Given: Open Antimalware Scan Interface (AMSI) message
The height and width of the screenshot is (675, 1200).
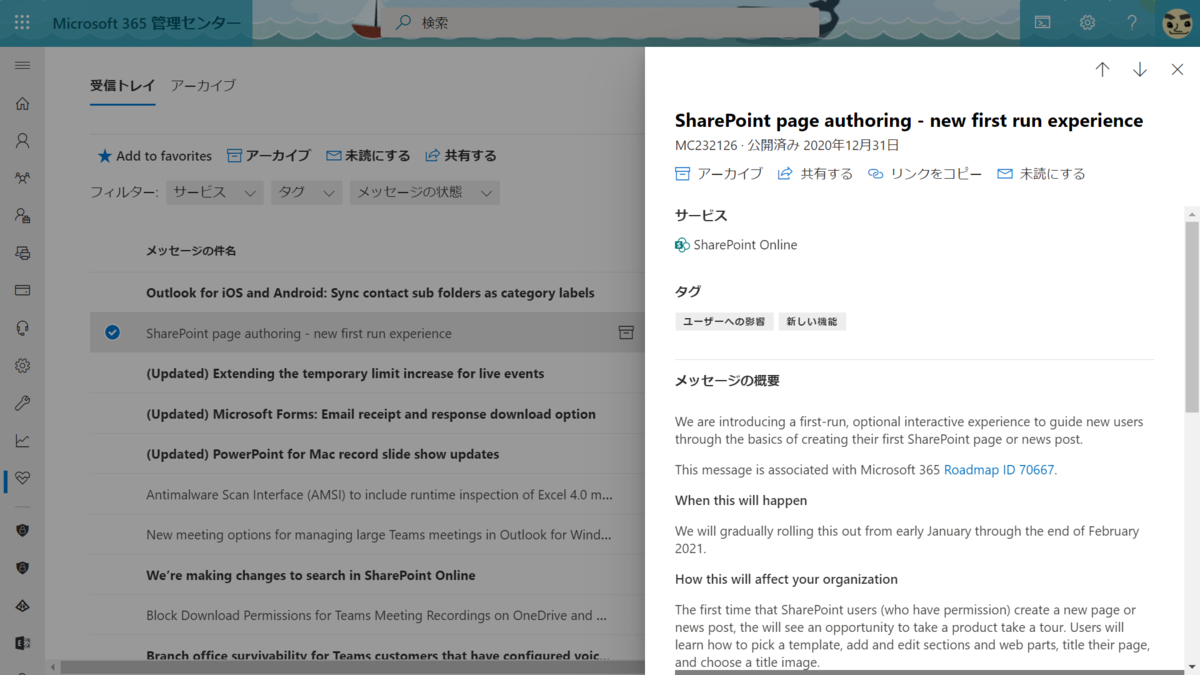Looking at the screenshot, I should [x=379, y=494].
